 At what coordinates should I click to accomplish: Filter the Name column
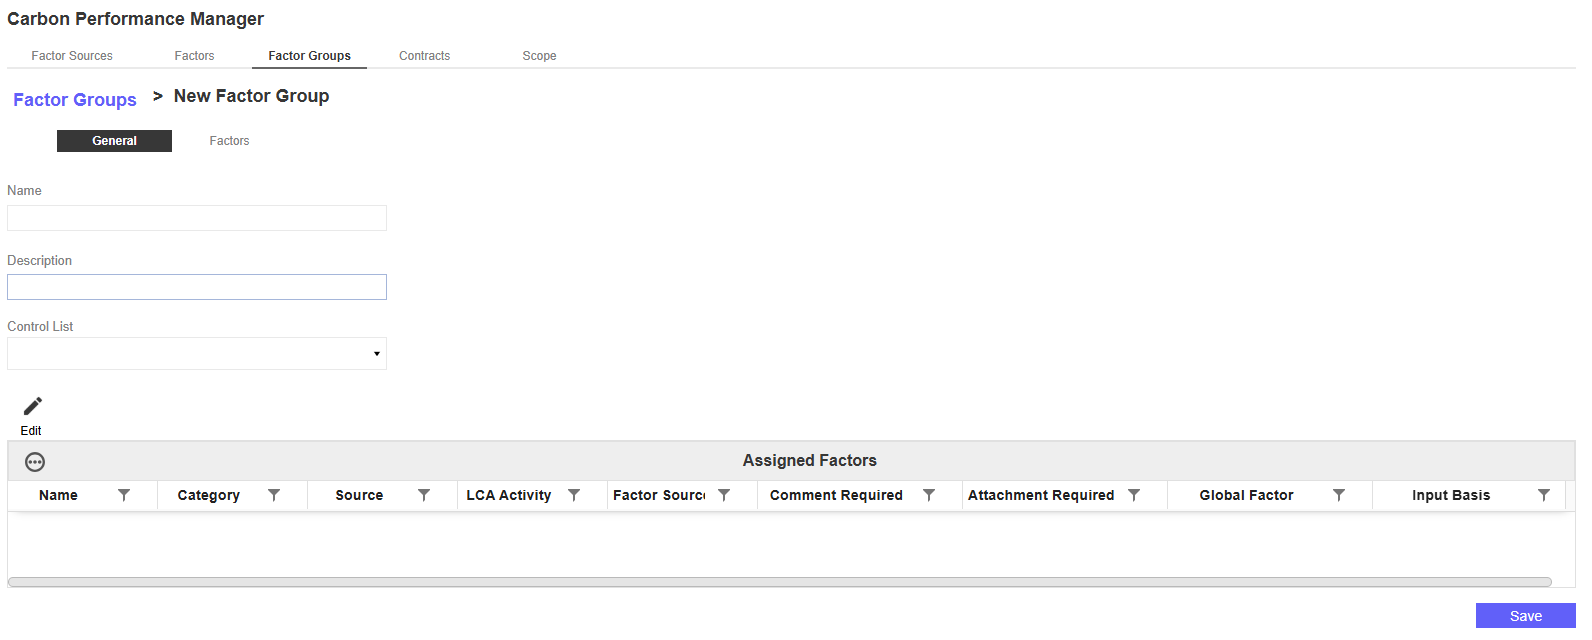click(124, 495)
